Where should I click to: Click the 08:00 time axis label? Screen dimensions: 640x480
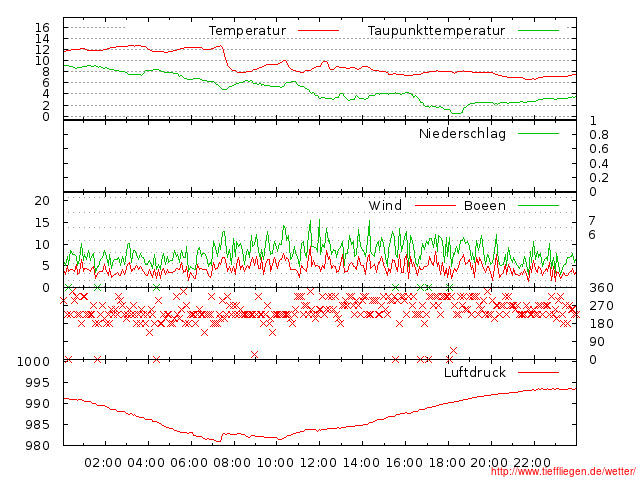[232, 463]
